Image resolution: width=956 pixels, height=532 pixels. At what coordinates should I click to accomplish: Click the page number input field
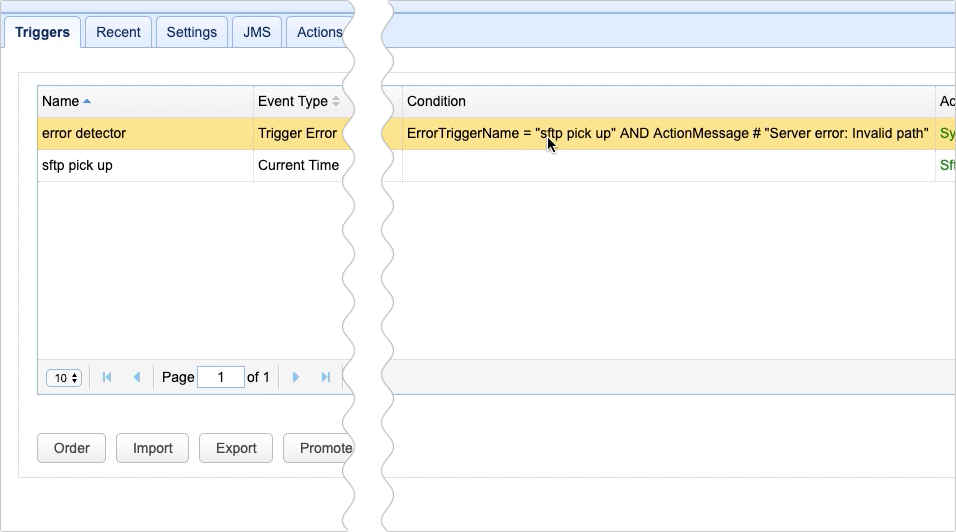point(220,377)
